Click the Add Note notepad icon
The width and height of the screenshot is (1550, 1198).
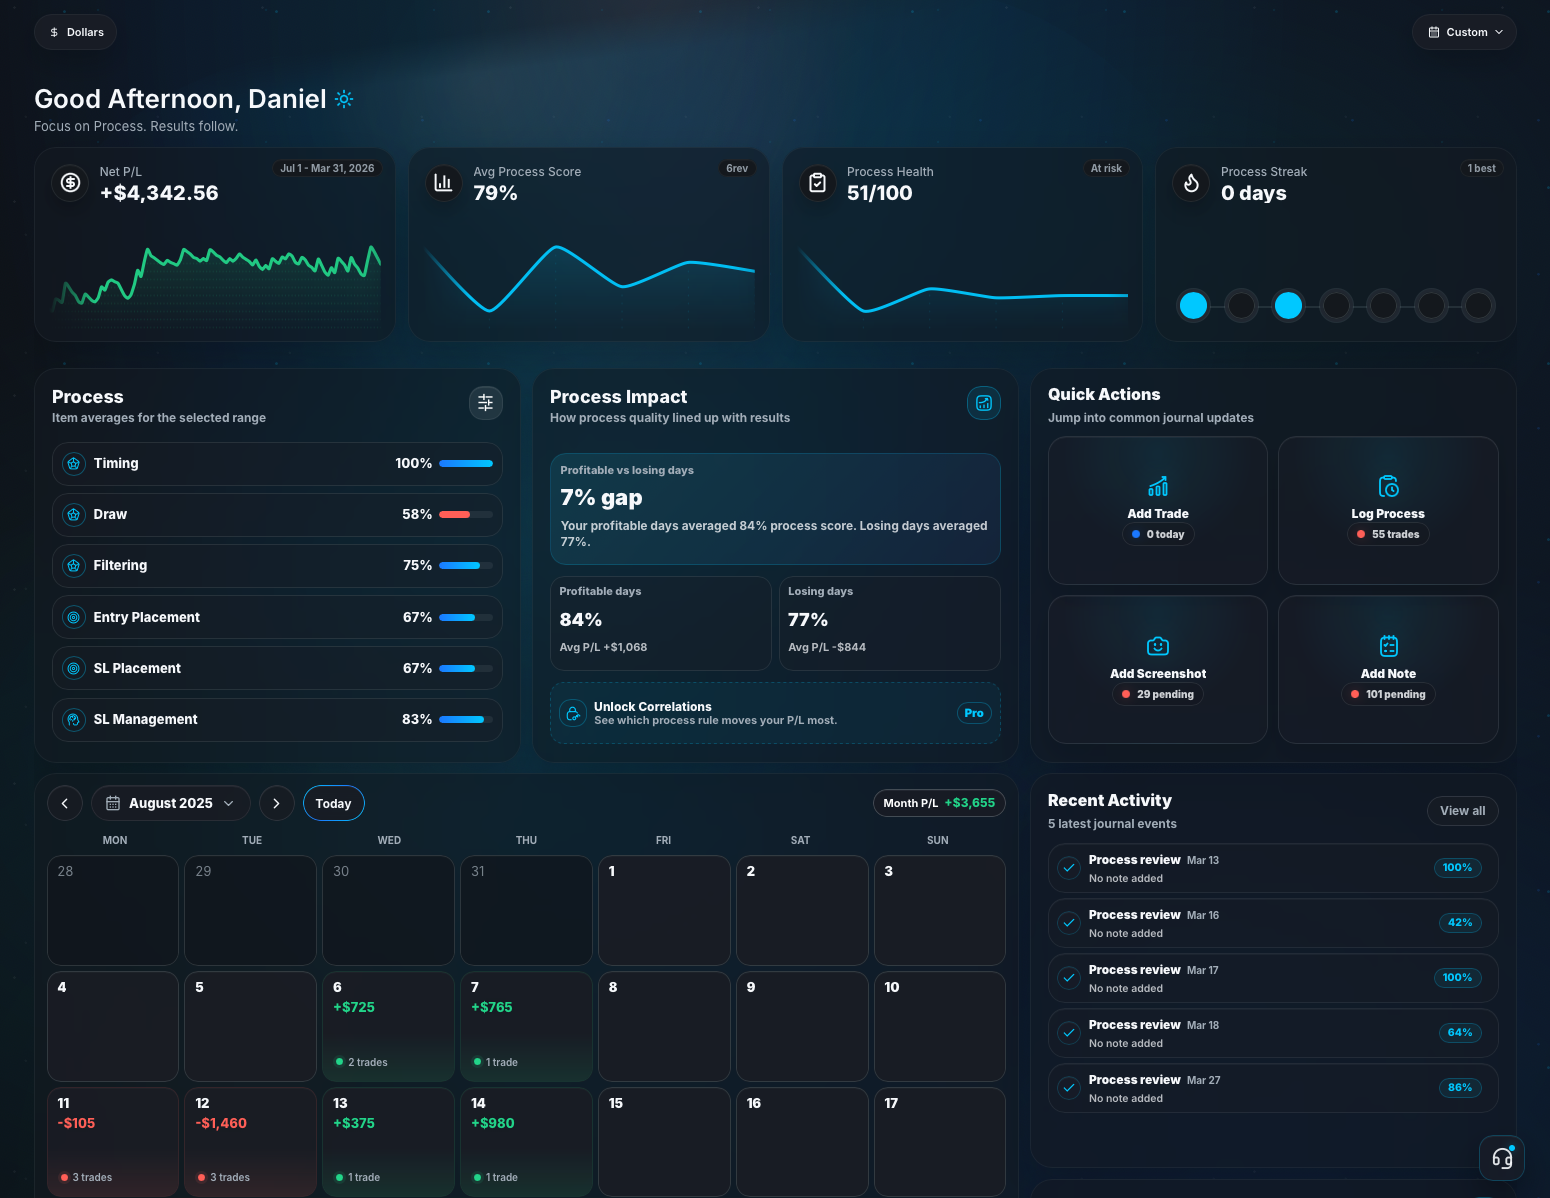(x=1389, y=647)
